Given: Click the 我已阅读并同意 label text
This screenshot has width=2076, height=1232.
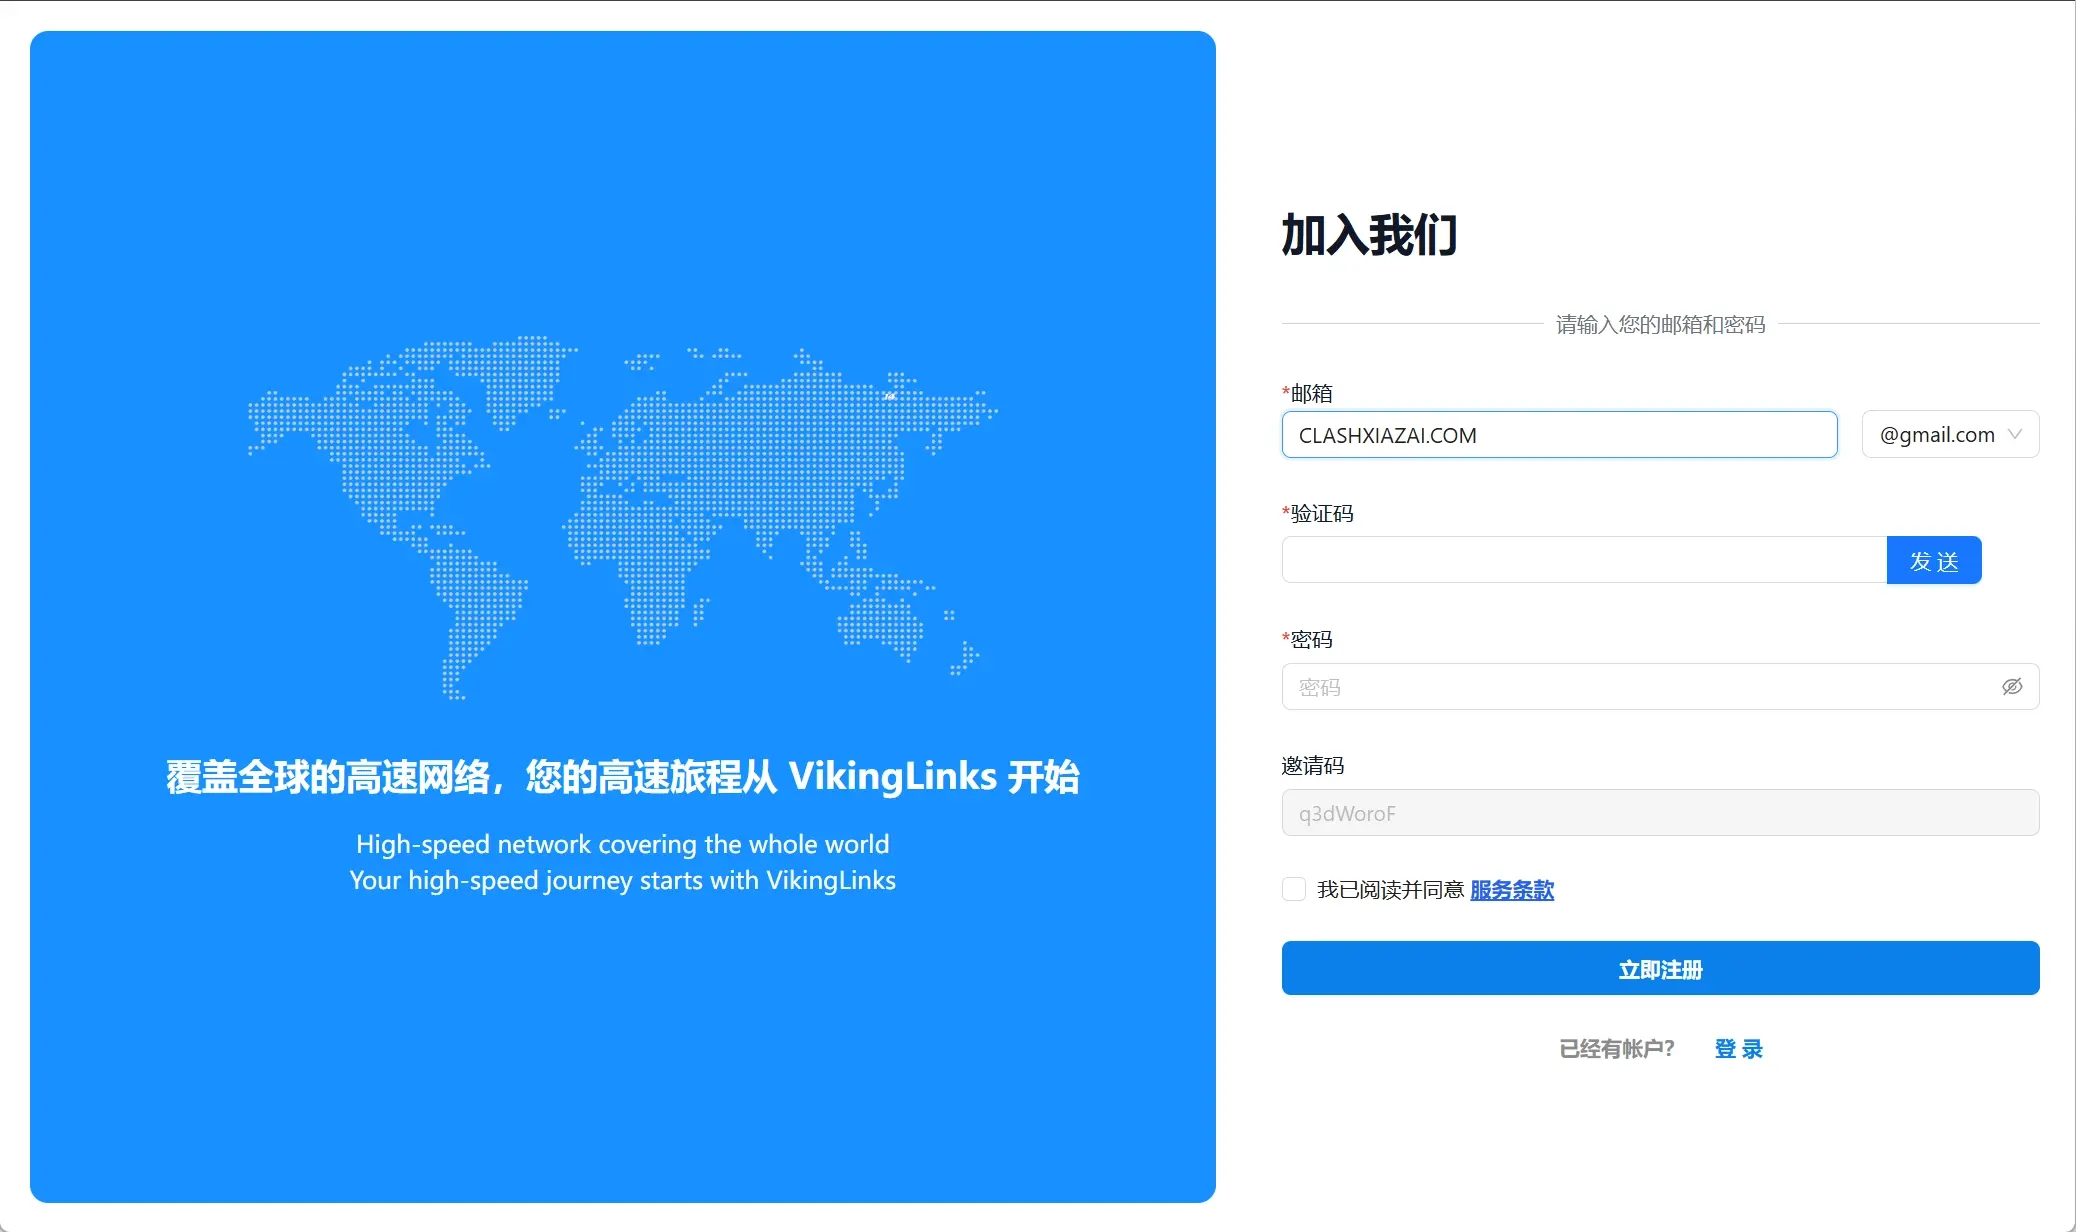Looking at the screenshot, I should (1390, 889).
